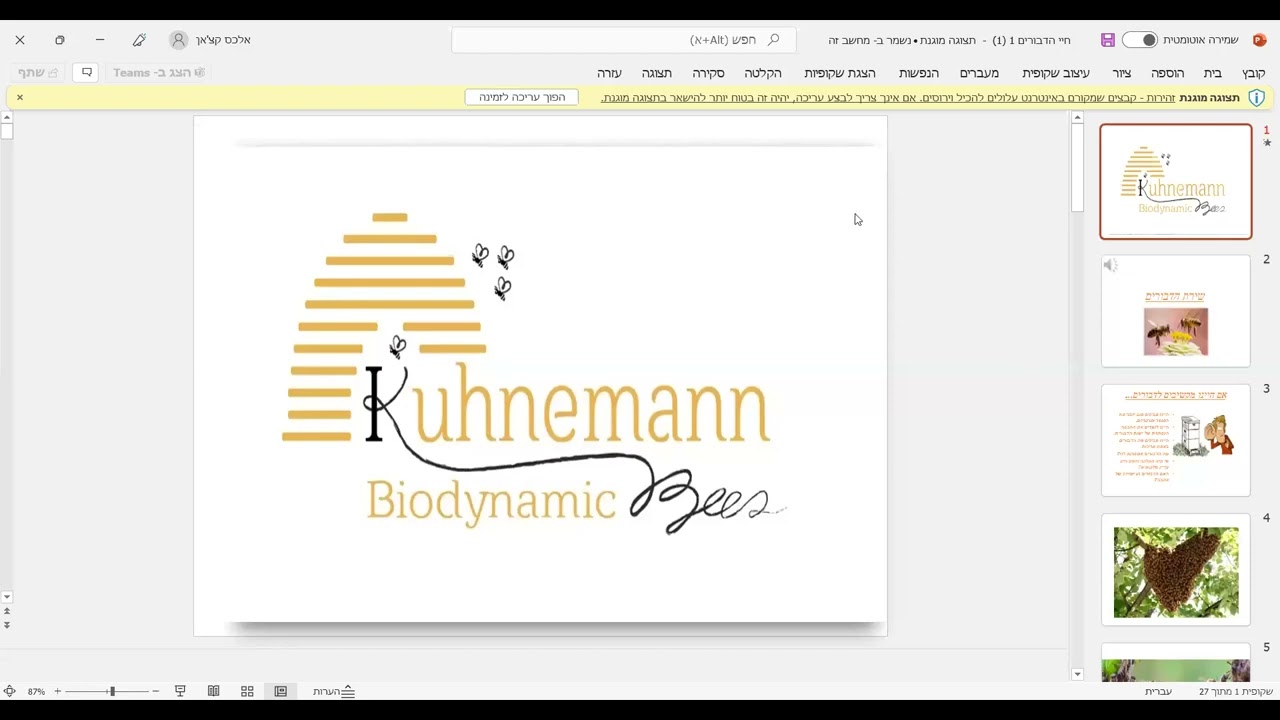Viewport: 1280px width, 720px height.
Task: Open the ציור (Draw) tab
Action: [x=1122, y=73]
